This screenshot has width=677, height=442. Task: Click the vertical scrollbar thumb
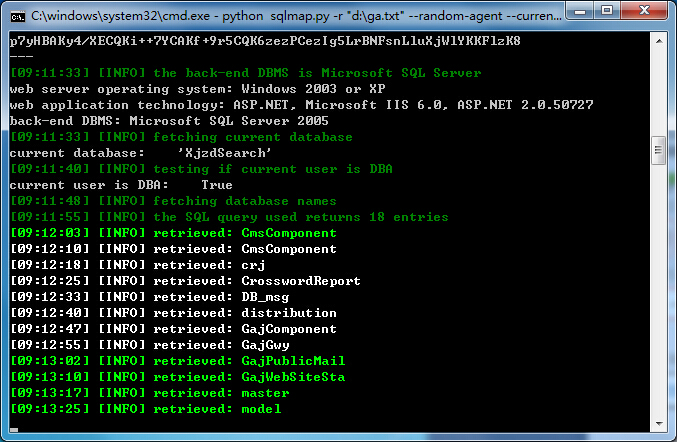pyautogui.click(x=658, y=150)
